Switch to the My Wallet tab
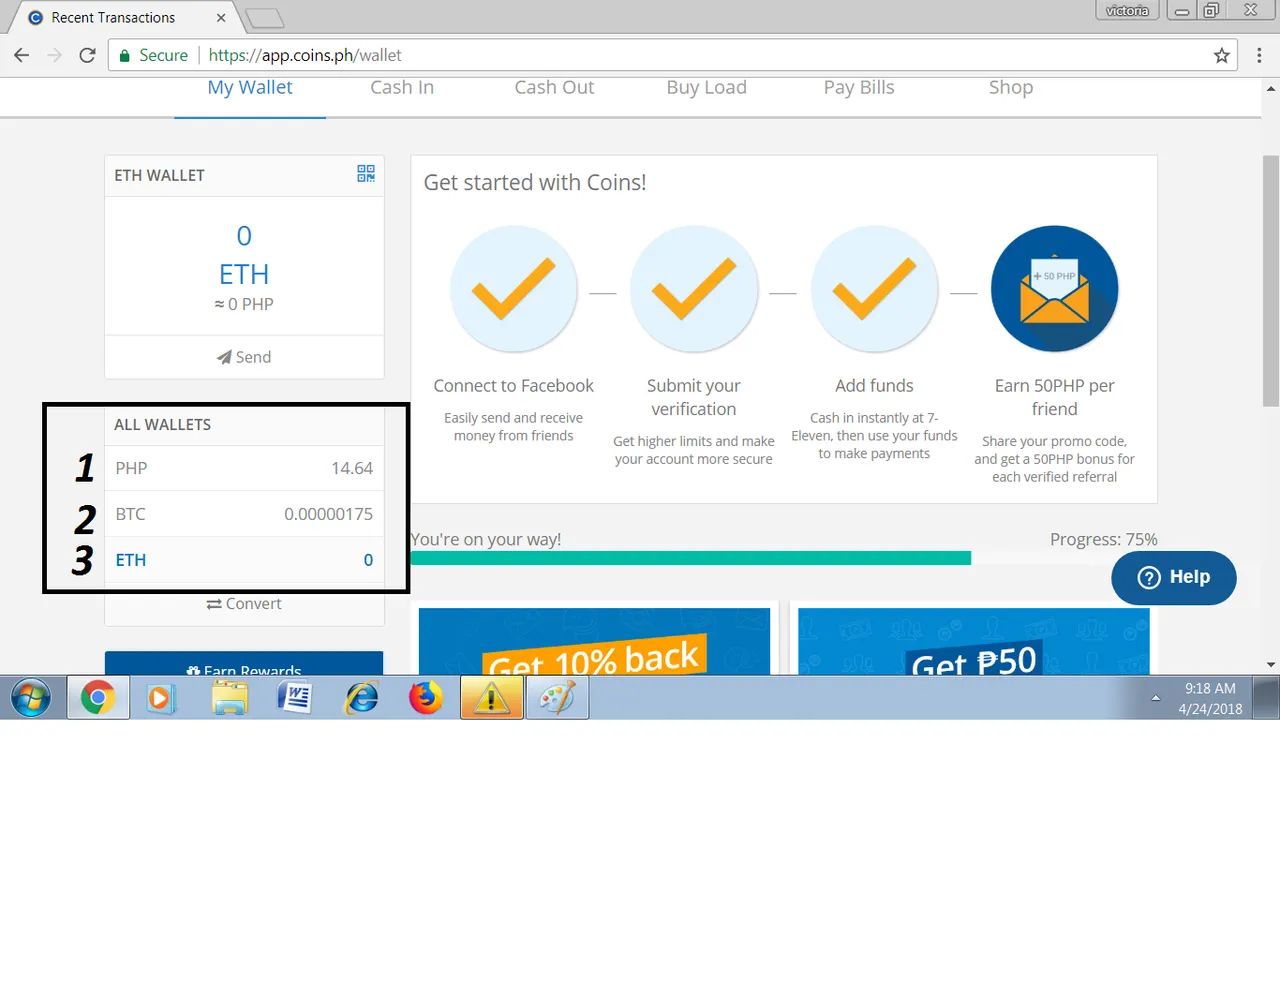The height and width of the screenshot is (997, 1280). pos(250,88)
